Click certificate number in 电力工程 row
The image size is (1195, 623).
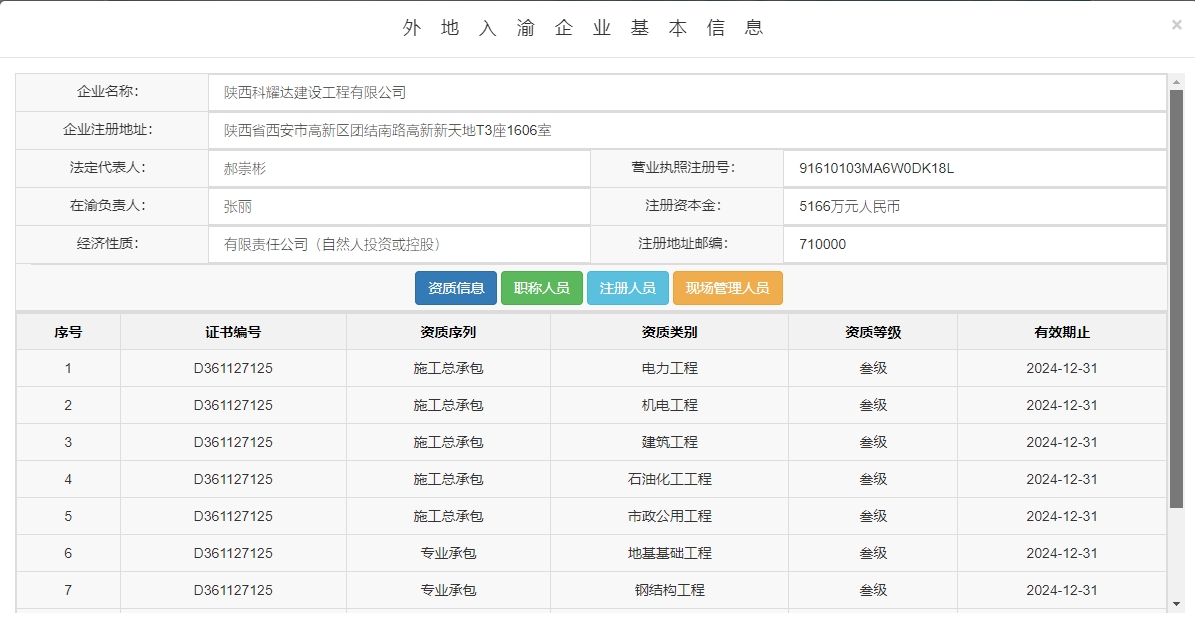pos(233,368)
